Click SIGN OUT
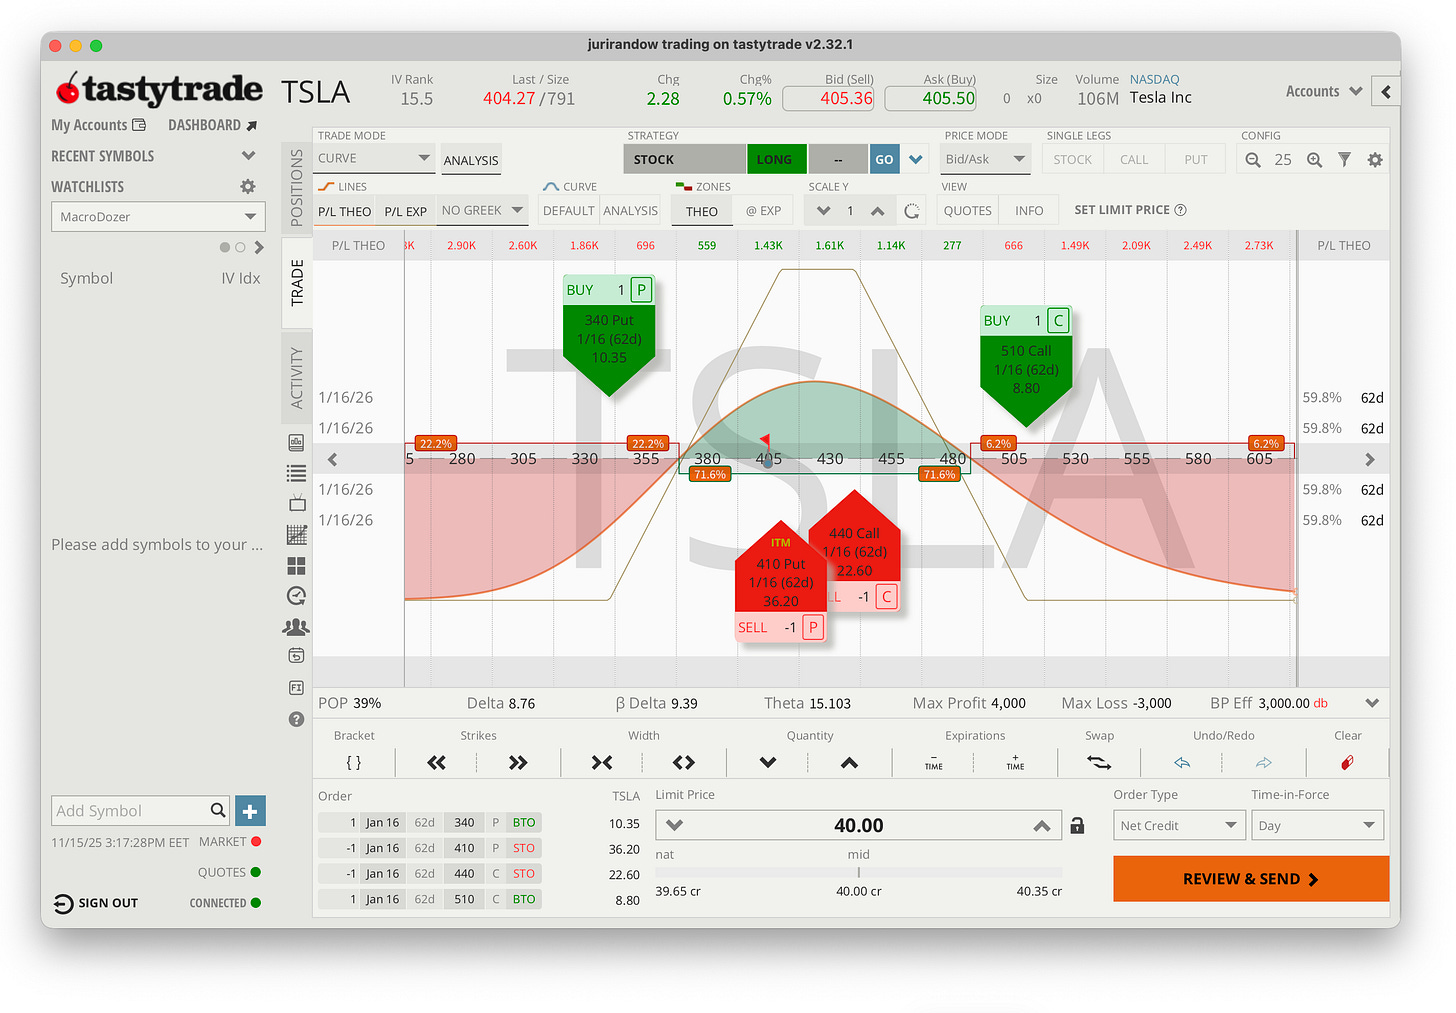 click(x=95, y=903)
